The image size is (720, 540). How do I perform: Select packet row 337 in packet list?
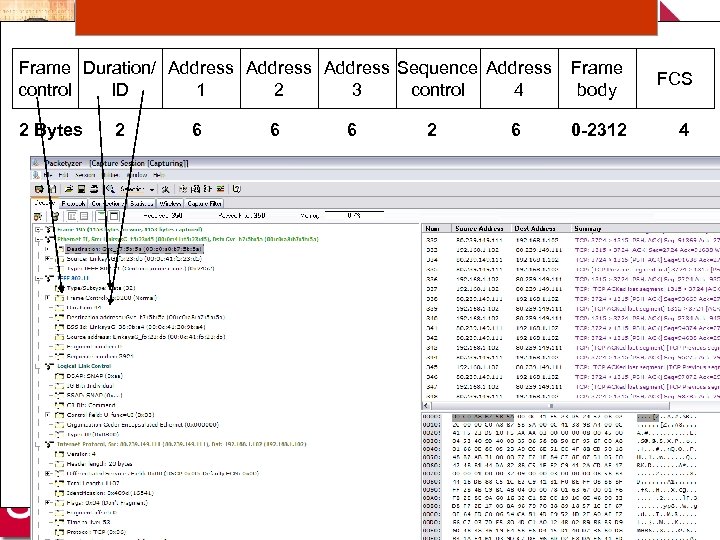tap(571, 289)
